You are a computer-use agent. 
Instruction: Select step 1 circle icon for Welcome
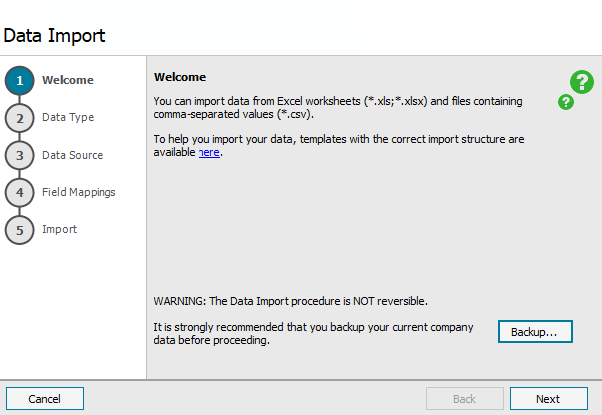coord(20,81)
